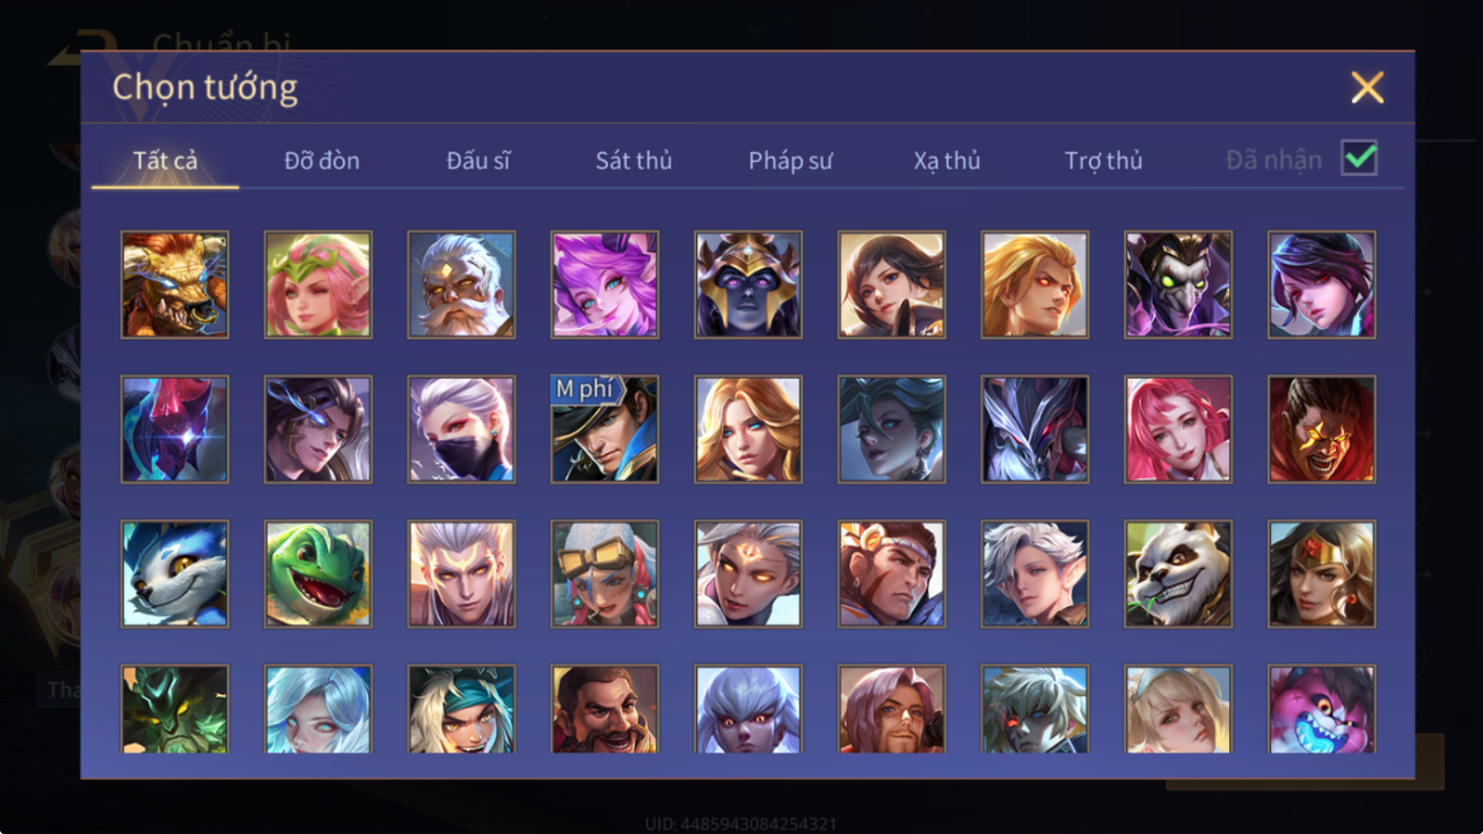Filter heroes by Xạ thủ tab

pyautogui.click(x=947, y=160)
